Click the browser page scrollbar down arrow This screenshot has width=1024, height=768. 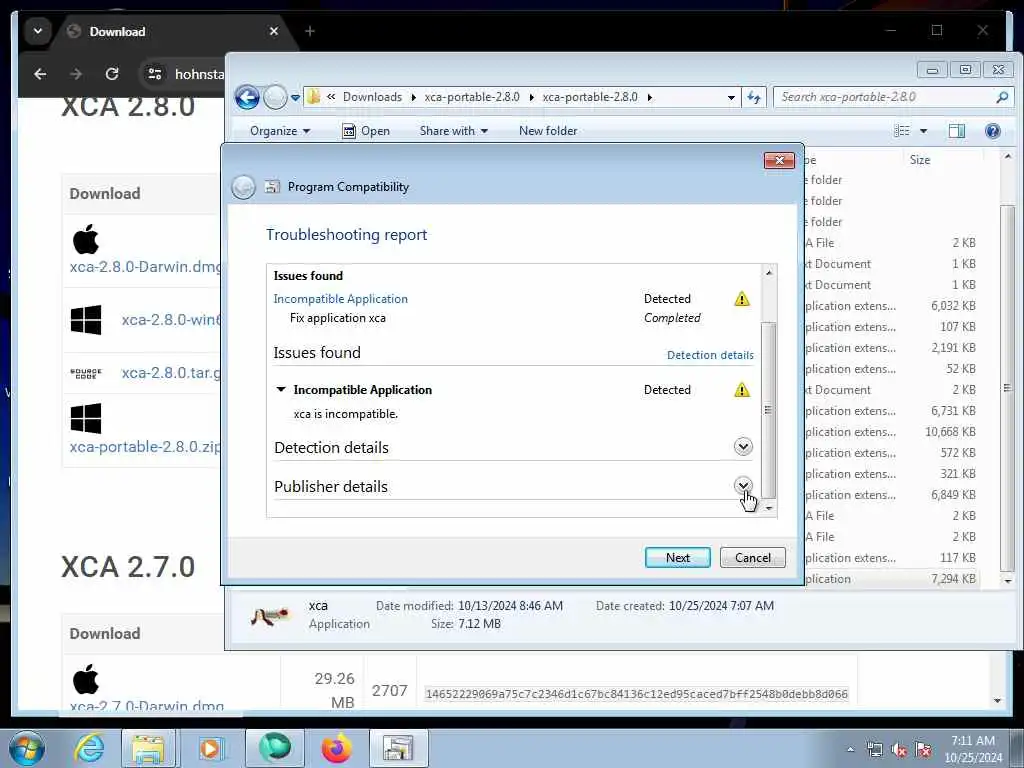(997, 701)
